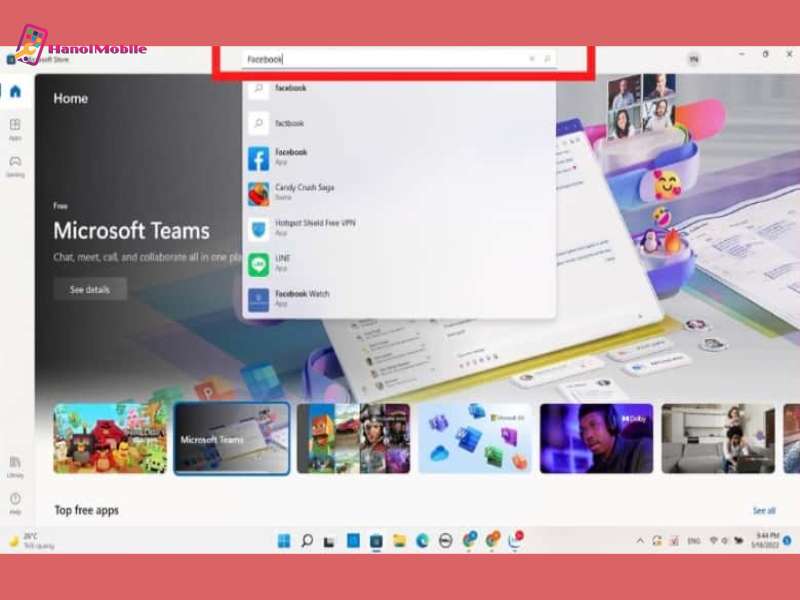
Task: Open the notification badge beside clock
Action: pyautogui.click(x=787, y=541)
